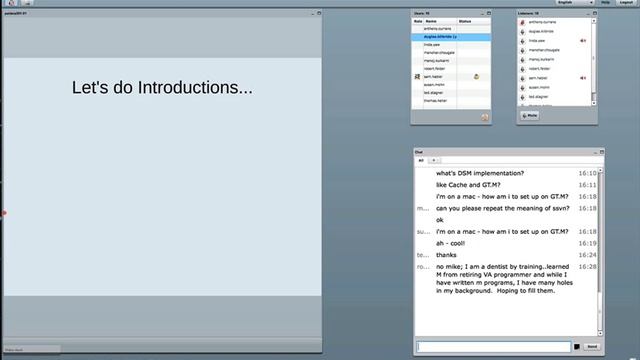Screen dimensions: 640x360
Task: Maximize the Listeners window
Action: pos(595,13)
